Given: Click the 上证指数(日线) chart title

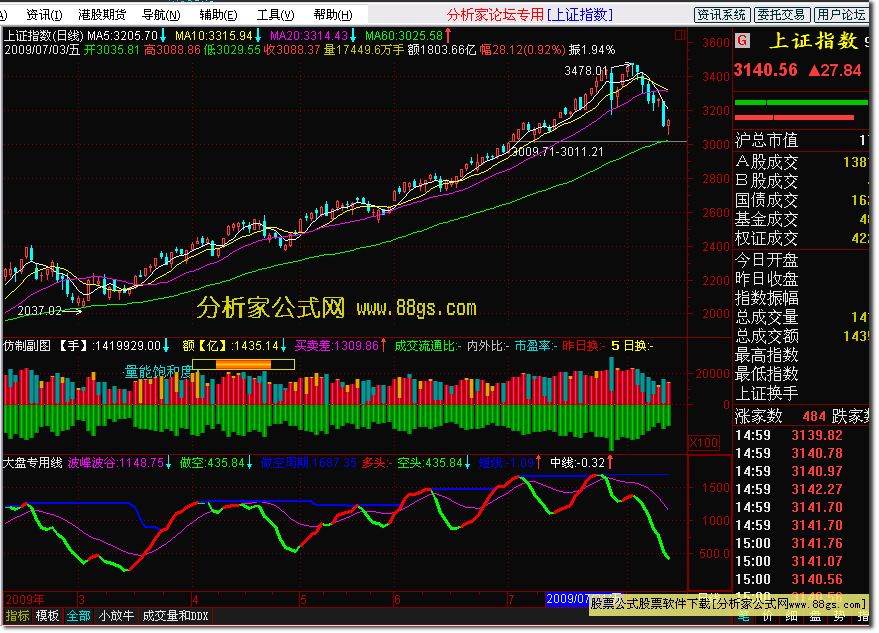Looking at the screenshot, I should click(x=44, y=36).
